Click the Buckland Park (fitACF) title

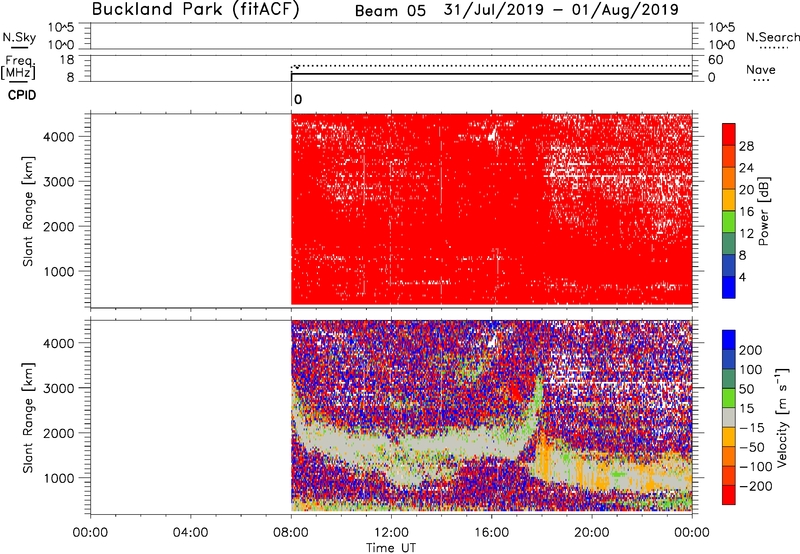point(195,9)
